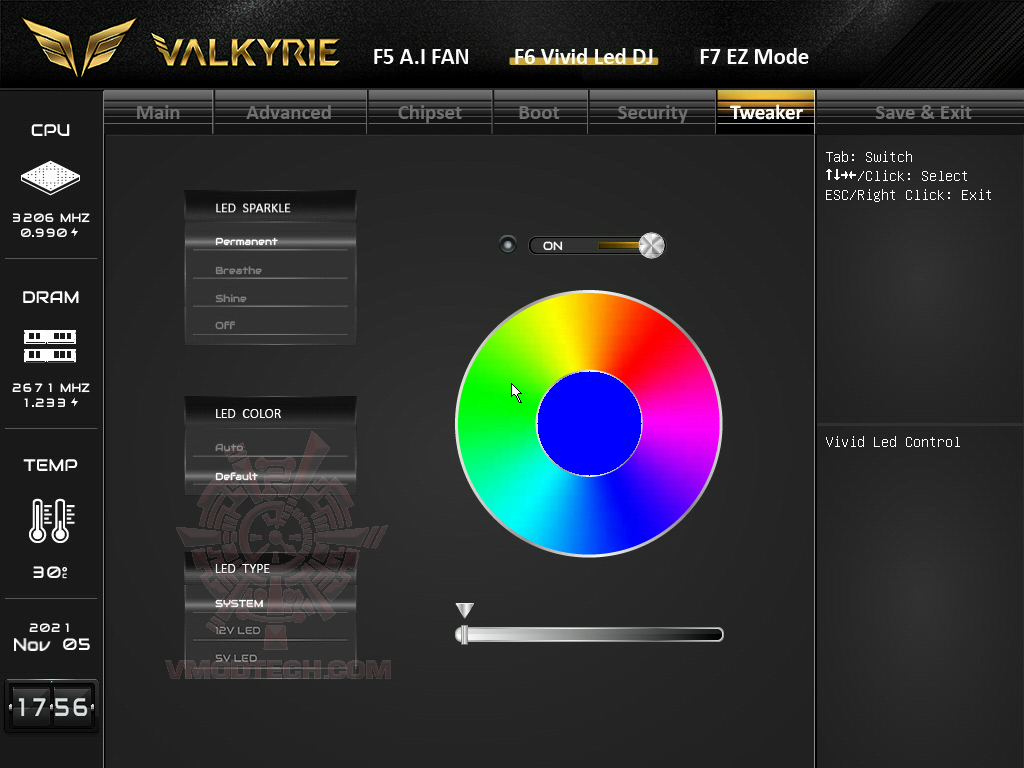The height and width of the screenshot is (768, 1024).
Task: Select Breathe LED sparkle mode
Action: coord(270,270)
